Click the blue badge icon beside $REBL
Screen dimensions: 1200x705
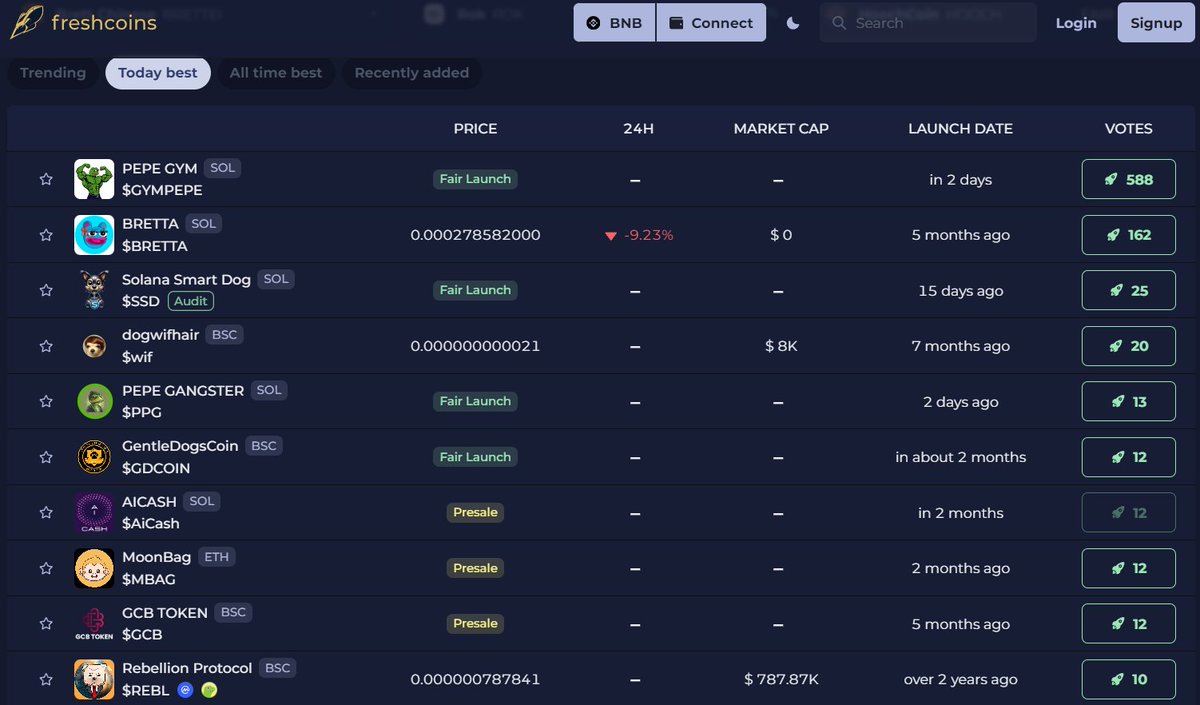(185, 690)
